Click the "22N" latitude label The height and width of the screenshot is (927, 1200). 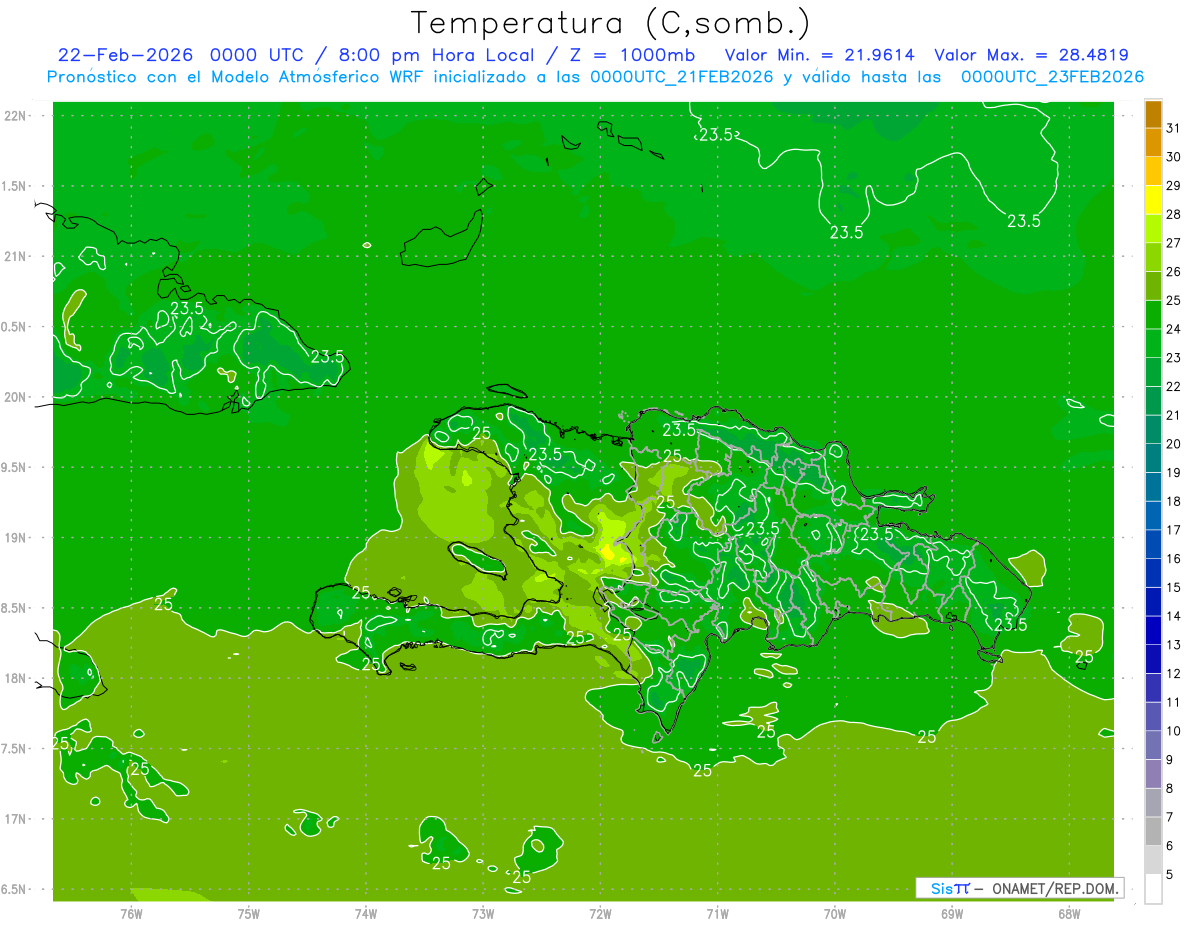16,116
